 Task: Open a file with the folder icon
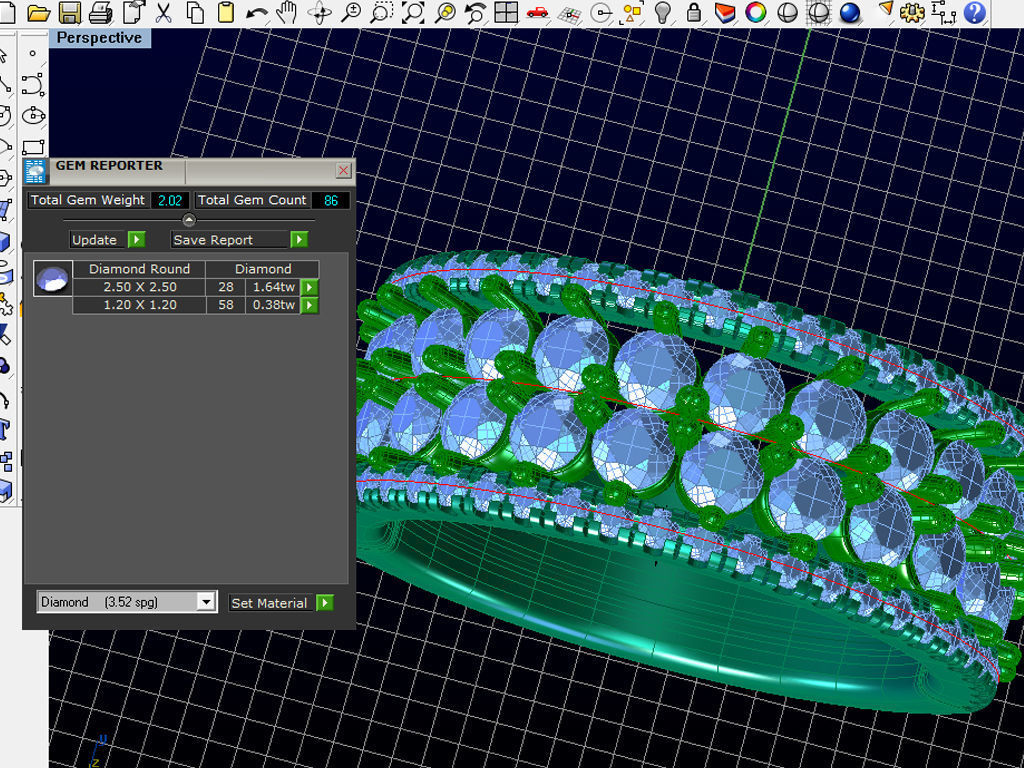pyautogui.click(x=39, y=12)
